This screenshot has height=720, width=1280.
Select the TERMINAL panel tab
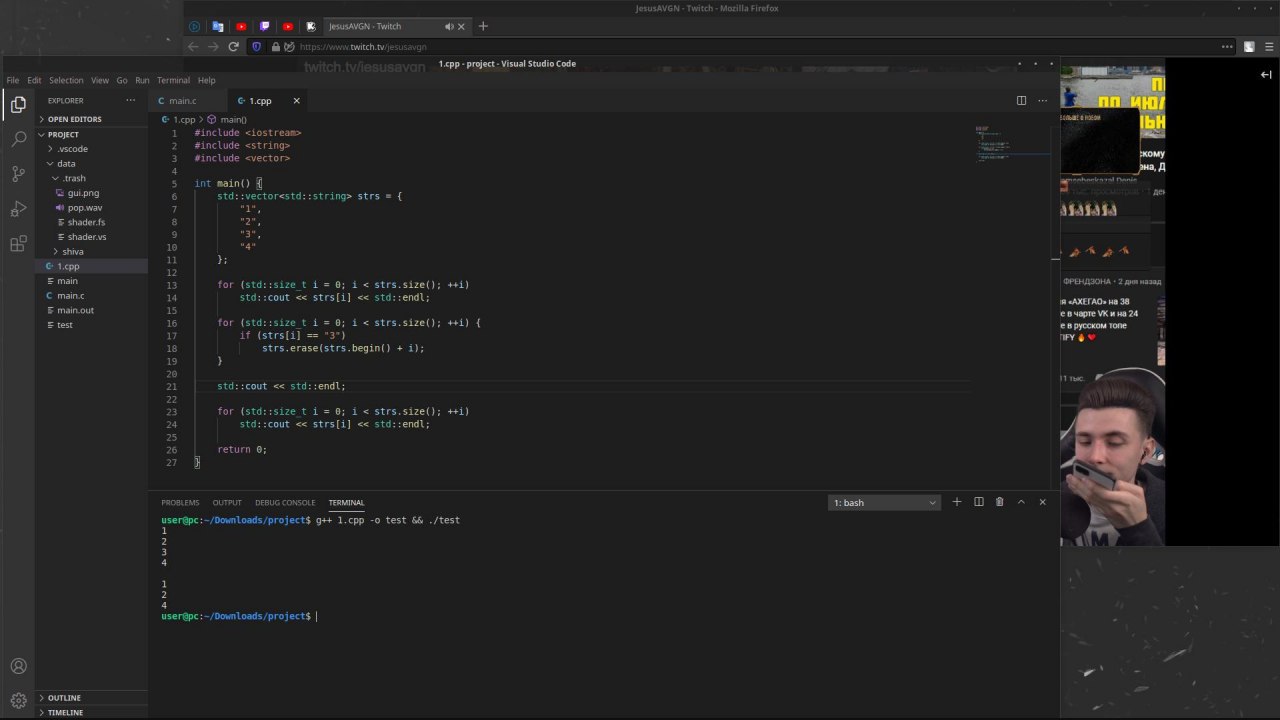[x=346, y=502]
